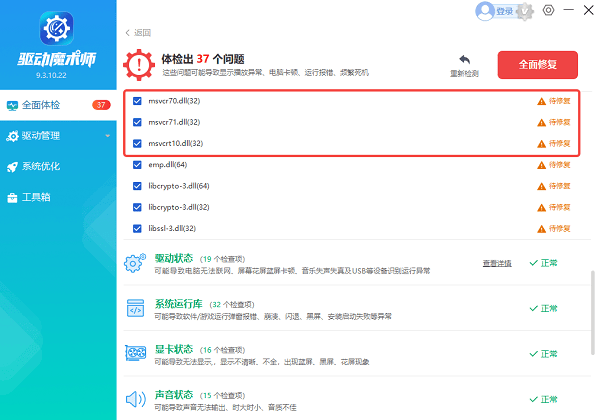Click the 显卡状态 heading

[174, 349]
